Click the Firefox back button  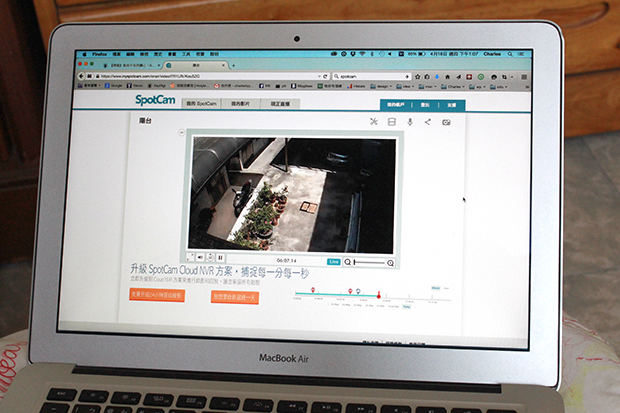pyautogui.click(x=81, y=76)
